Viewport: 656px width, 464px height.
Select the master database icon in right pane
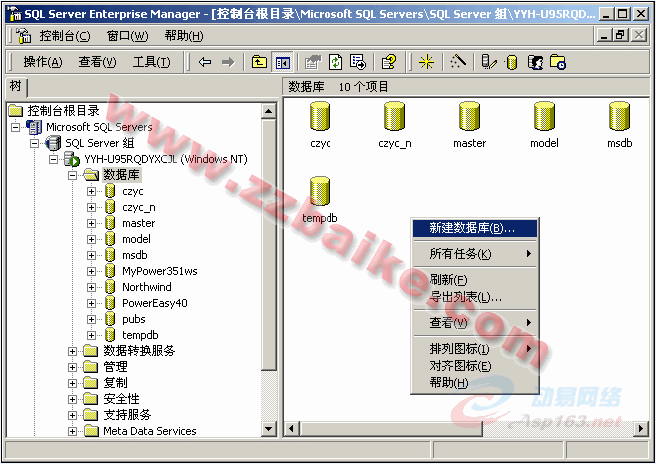[x=469, y=116]
